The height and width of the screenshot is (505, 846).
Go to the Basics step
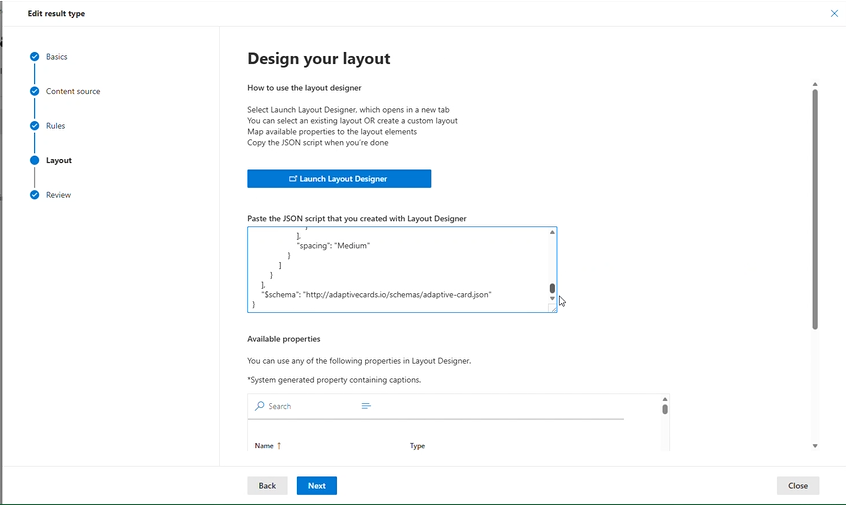click(x=57, y=57)
